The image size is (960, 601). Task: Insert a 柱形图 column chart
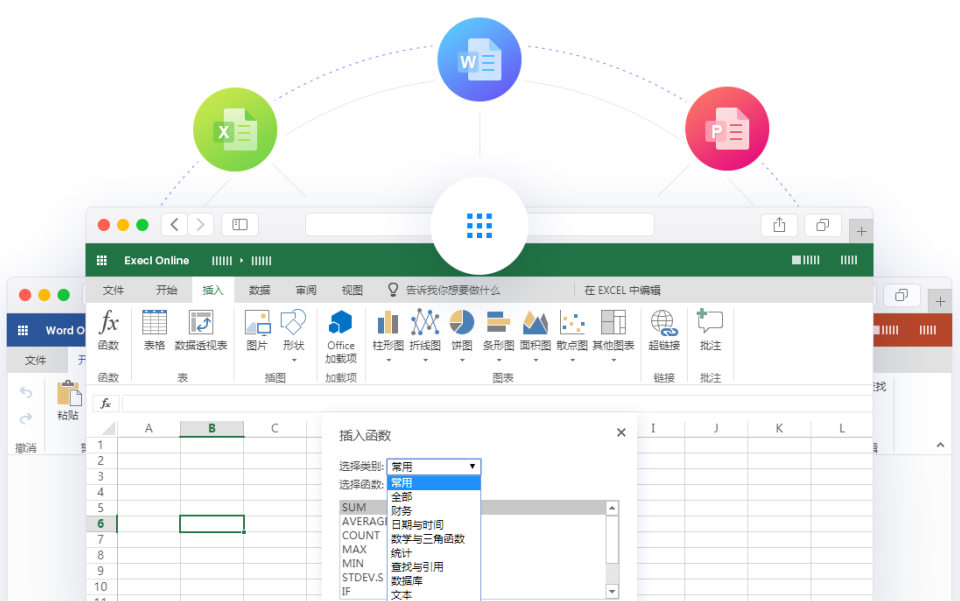pyautogui.click(x=388, y=335)
